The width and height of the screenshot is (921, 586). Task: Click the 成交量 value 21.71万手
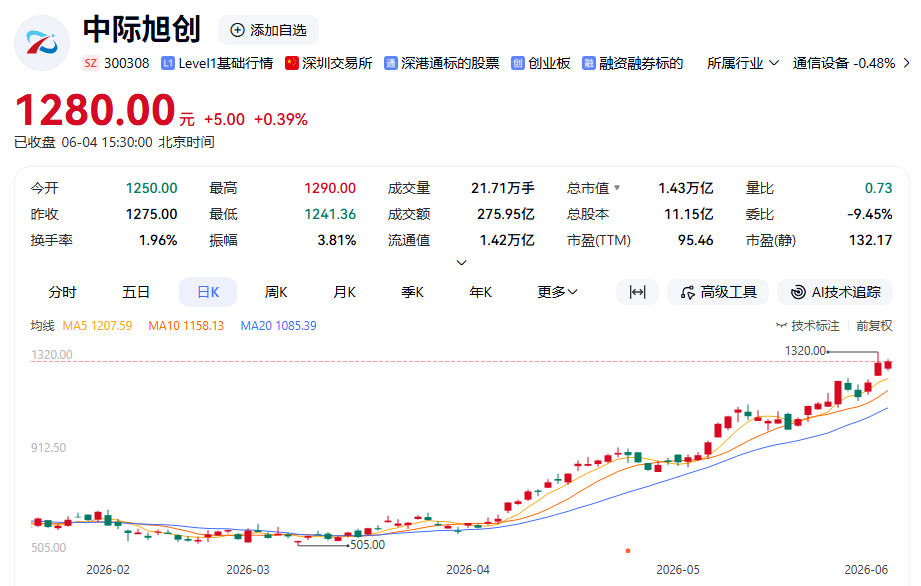pyautogui.click(x=503, y=188)
